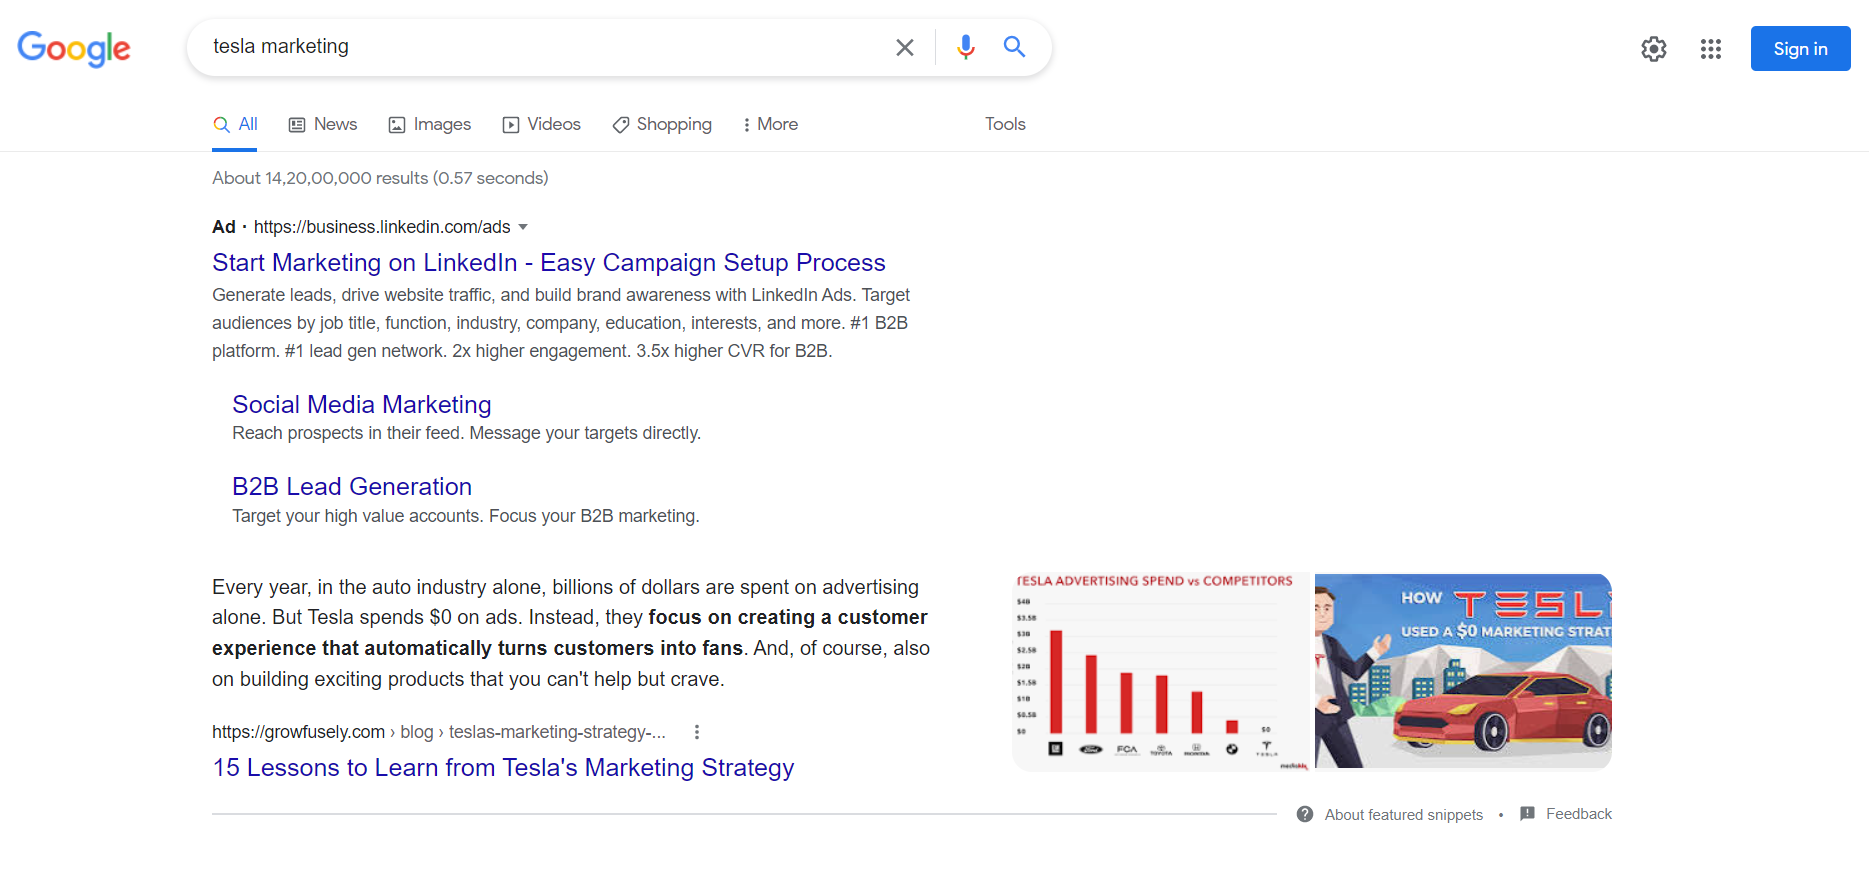
Task: Expand dropdown arrow next to linkedin ad URL
Action: point(523,227)
